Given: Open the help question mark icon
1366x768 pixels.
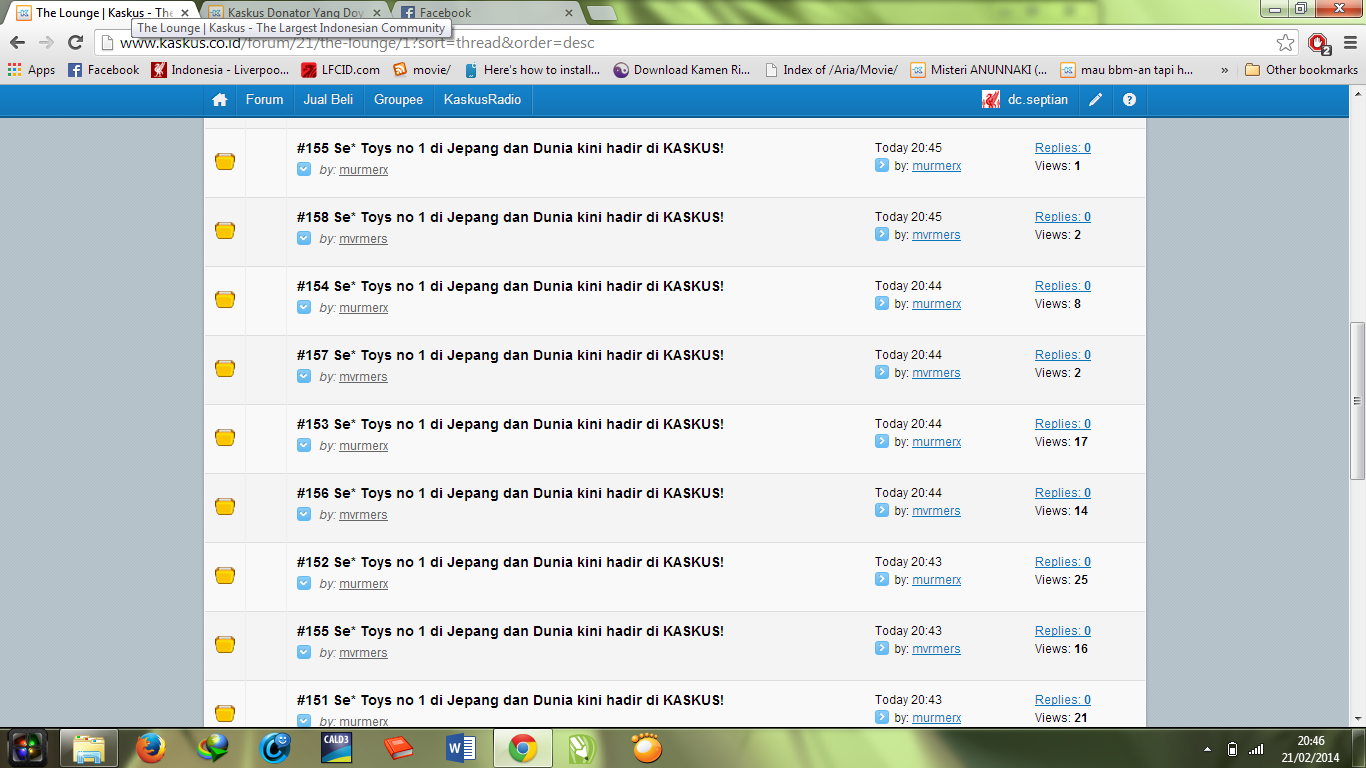Looking at the screenshot, I should [x=1129, y=100].
